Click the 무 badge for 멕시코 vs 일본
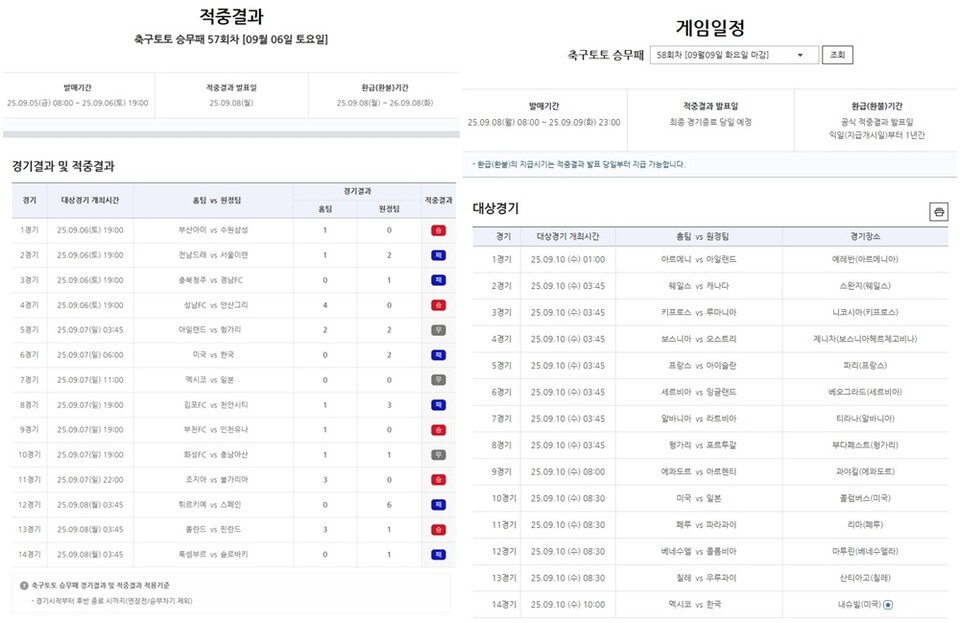Viewport: 960px width, 623px height. pos(438,379)
